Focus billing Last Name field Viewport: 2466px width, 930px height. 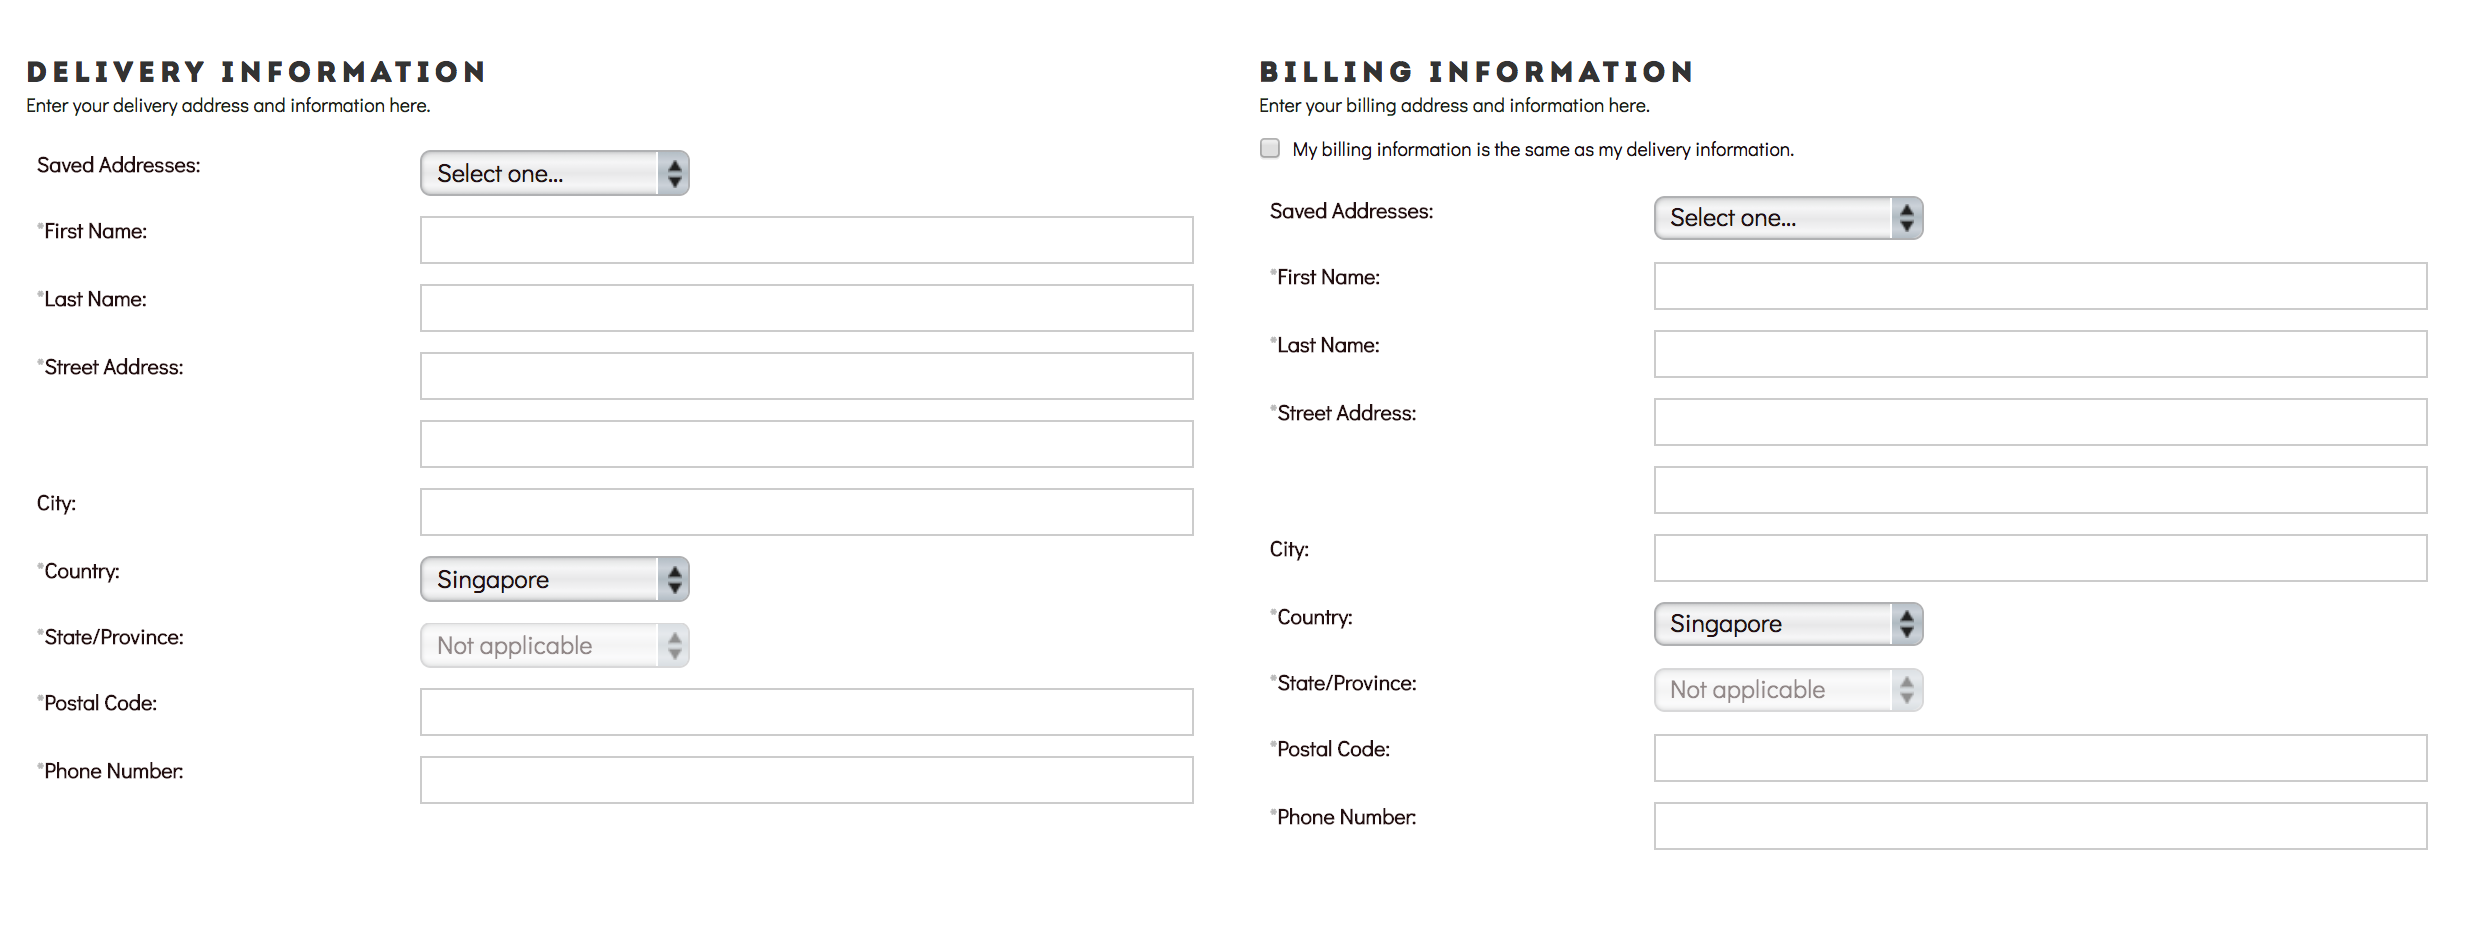(2040, 354)
